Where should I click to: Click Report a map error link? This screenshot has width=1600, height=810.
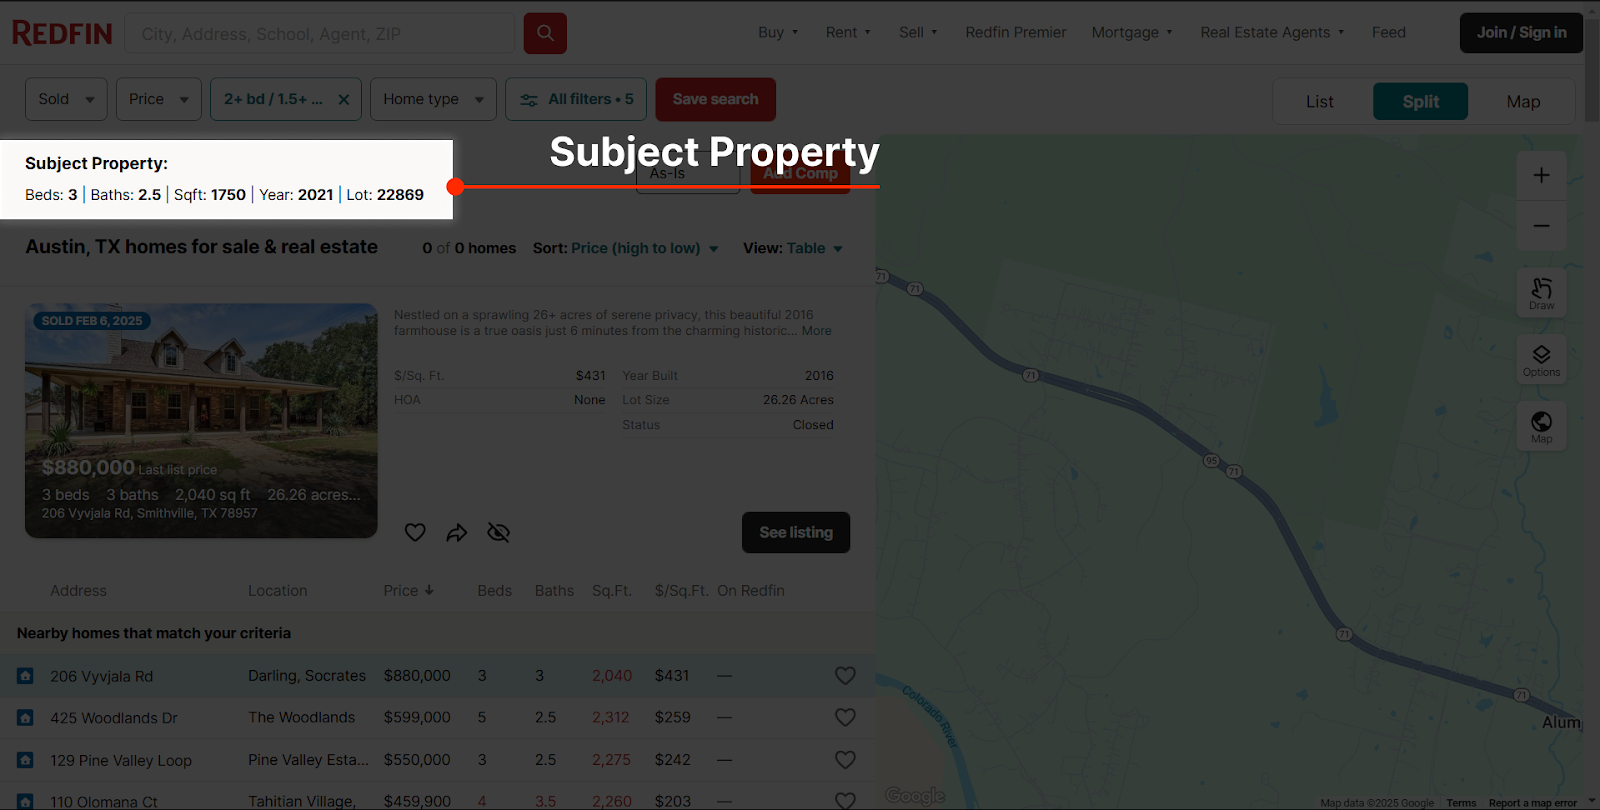(x=1532, y=803)
